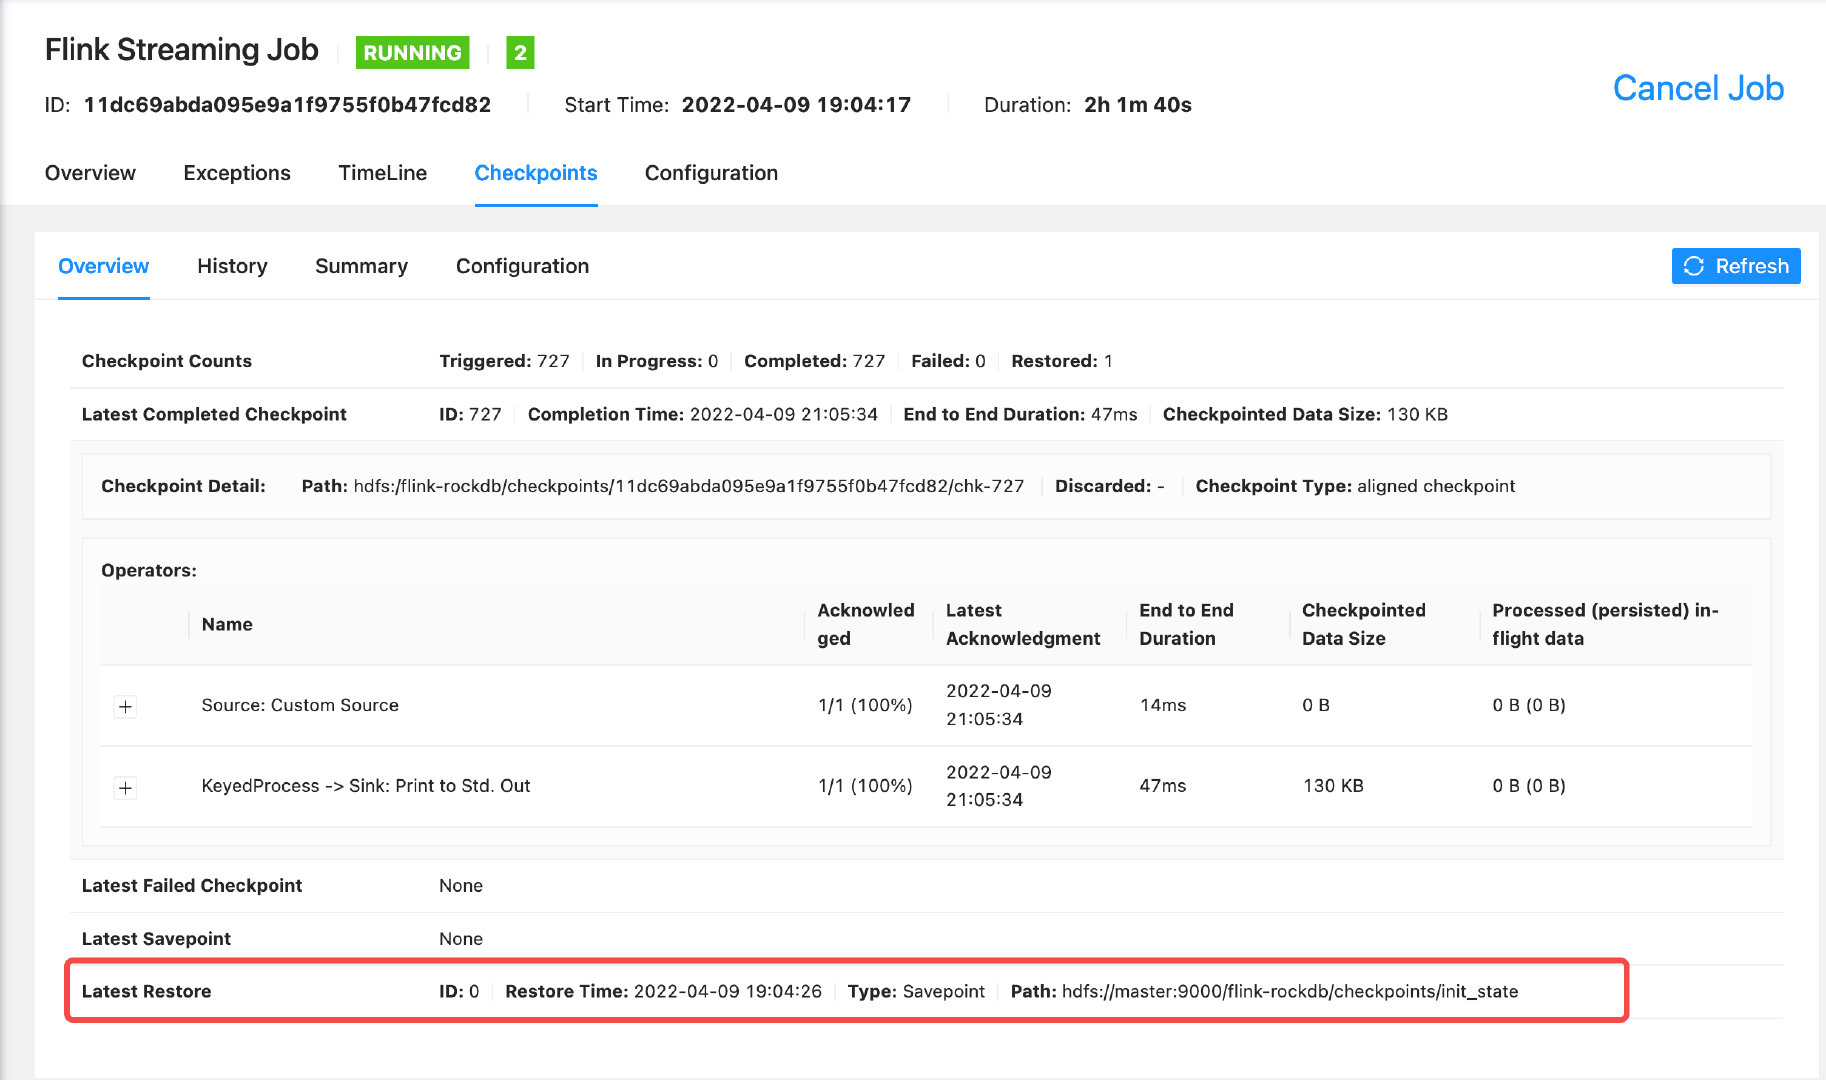Click the green RUNNING status badge
The height and width of the screenshot is (1080, 1826).
(x=411, y=52)
